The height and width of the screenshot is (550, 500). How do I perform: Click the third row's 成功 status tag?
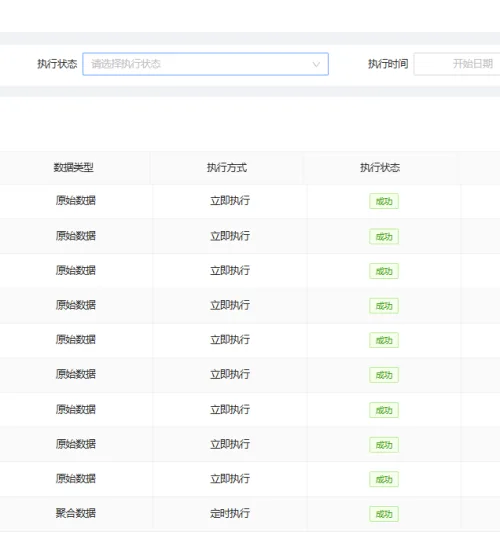[384, 271]
